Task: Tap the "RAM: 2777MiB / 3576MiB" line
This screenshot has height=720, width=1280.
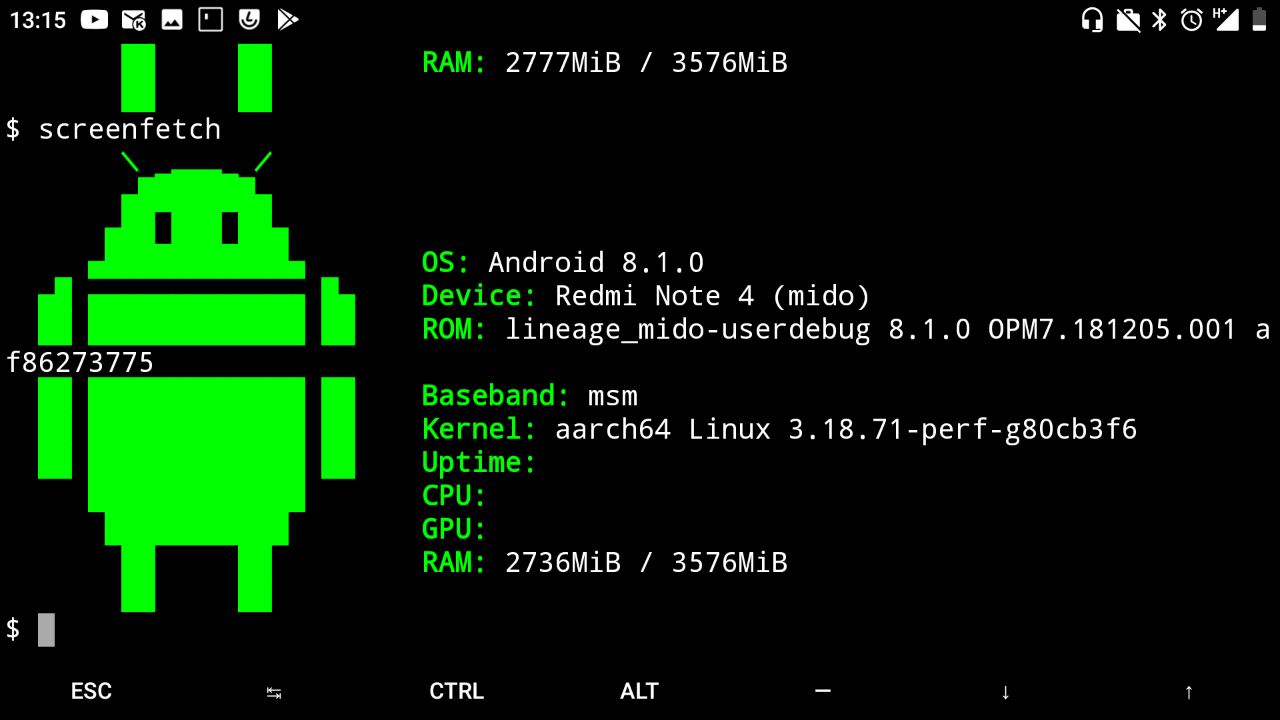Action: pos(605,63)
